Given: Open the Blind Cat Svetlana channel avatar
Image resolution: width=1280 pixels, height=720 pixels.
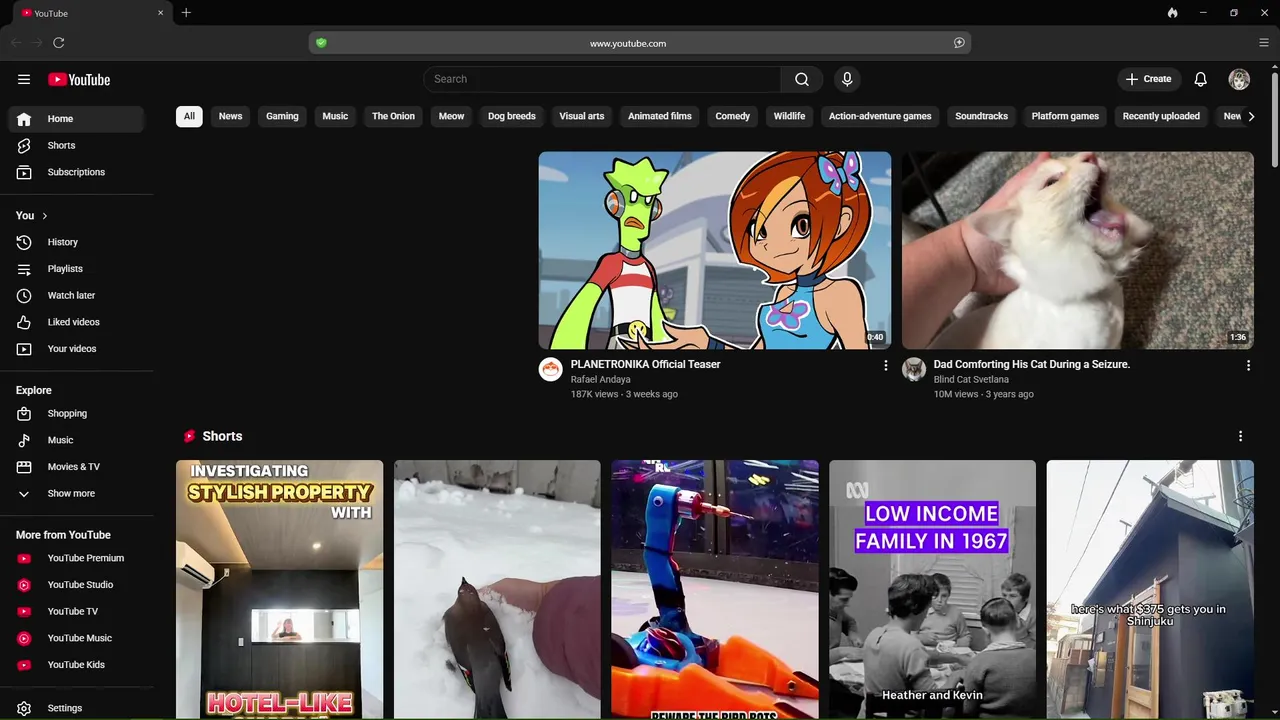Looking at the screenshot, I should tap(914, 370).
